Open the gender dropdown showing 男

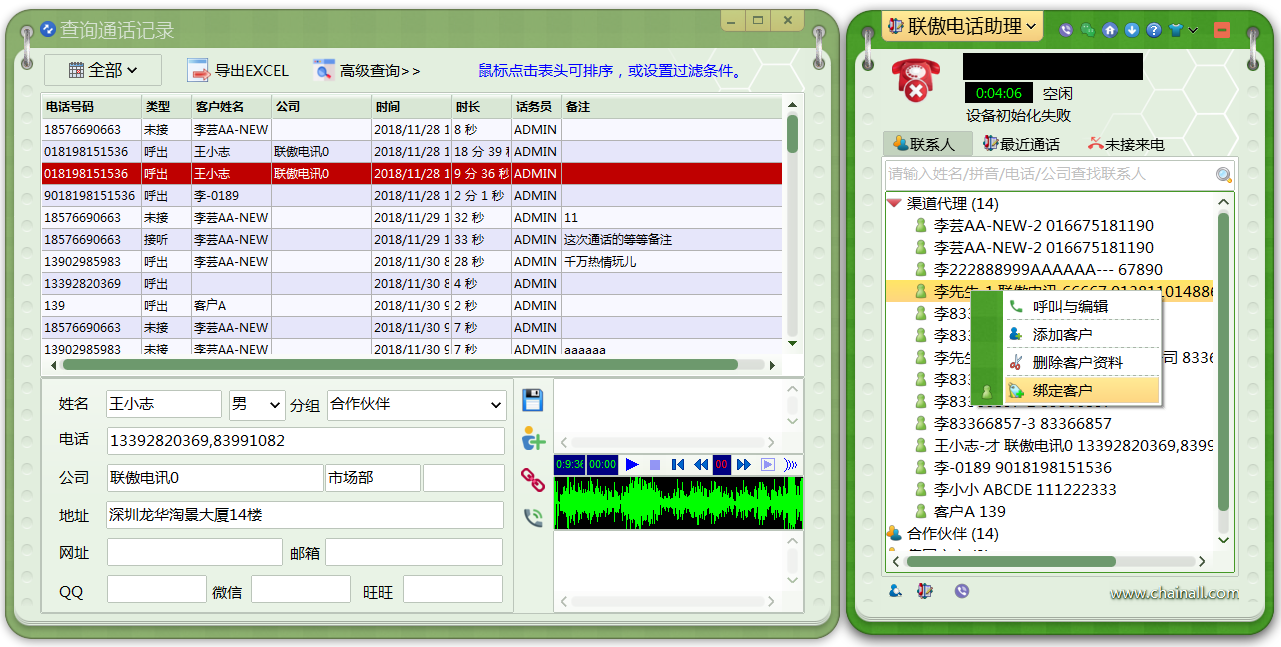[257, 404]
